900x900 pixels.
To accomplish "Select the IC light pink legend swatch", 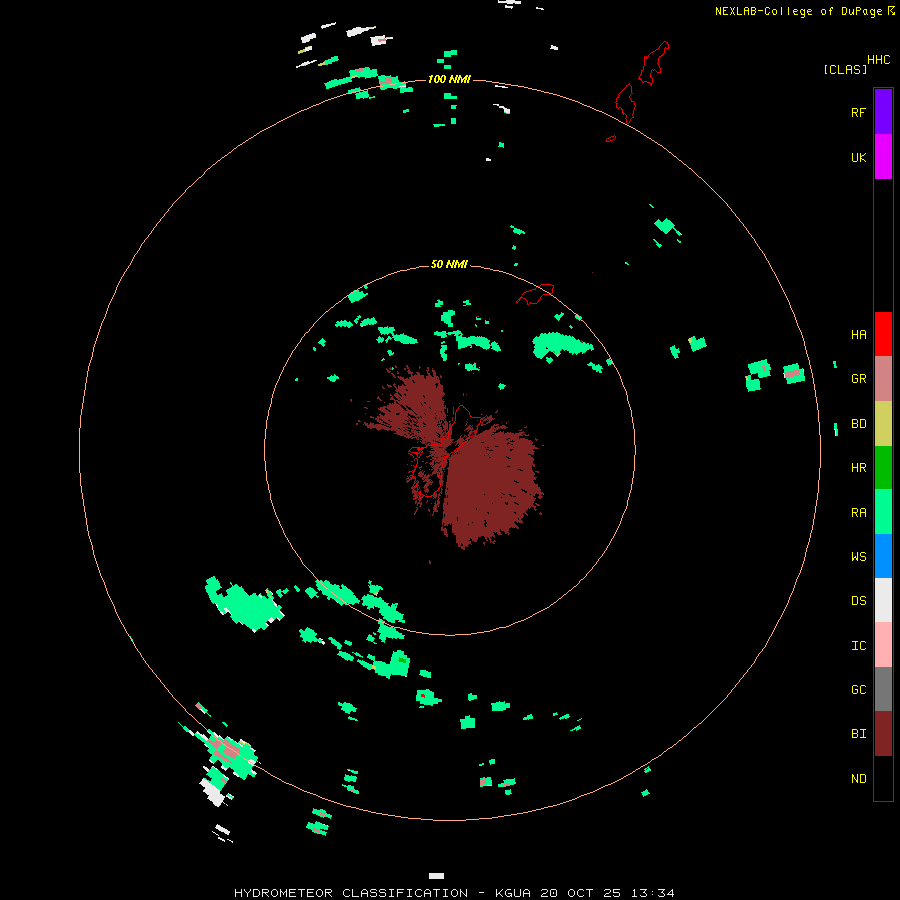I will 883,645.
